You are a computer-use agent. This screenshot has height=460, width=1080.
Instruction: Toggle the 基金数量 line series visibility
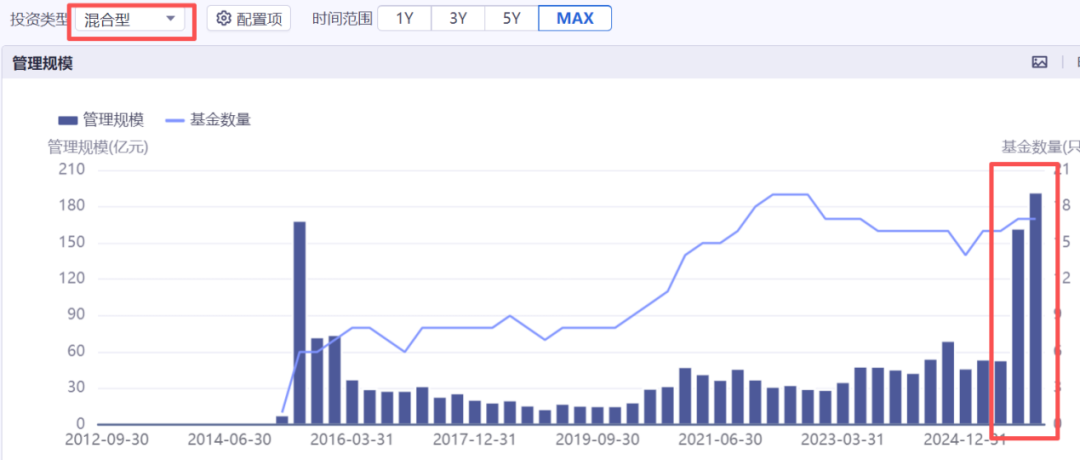pyautogui.click(x=208, y=121)
